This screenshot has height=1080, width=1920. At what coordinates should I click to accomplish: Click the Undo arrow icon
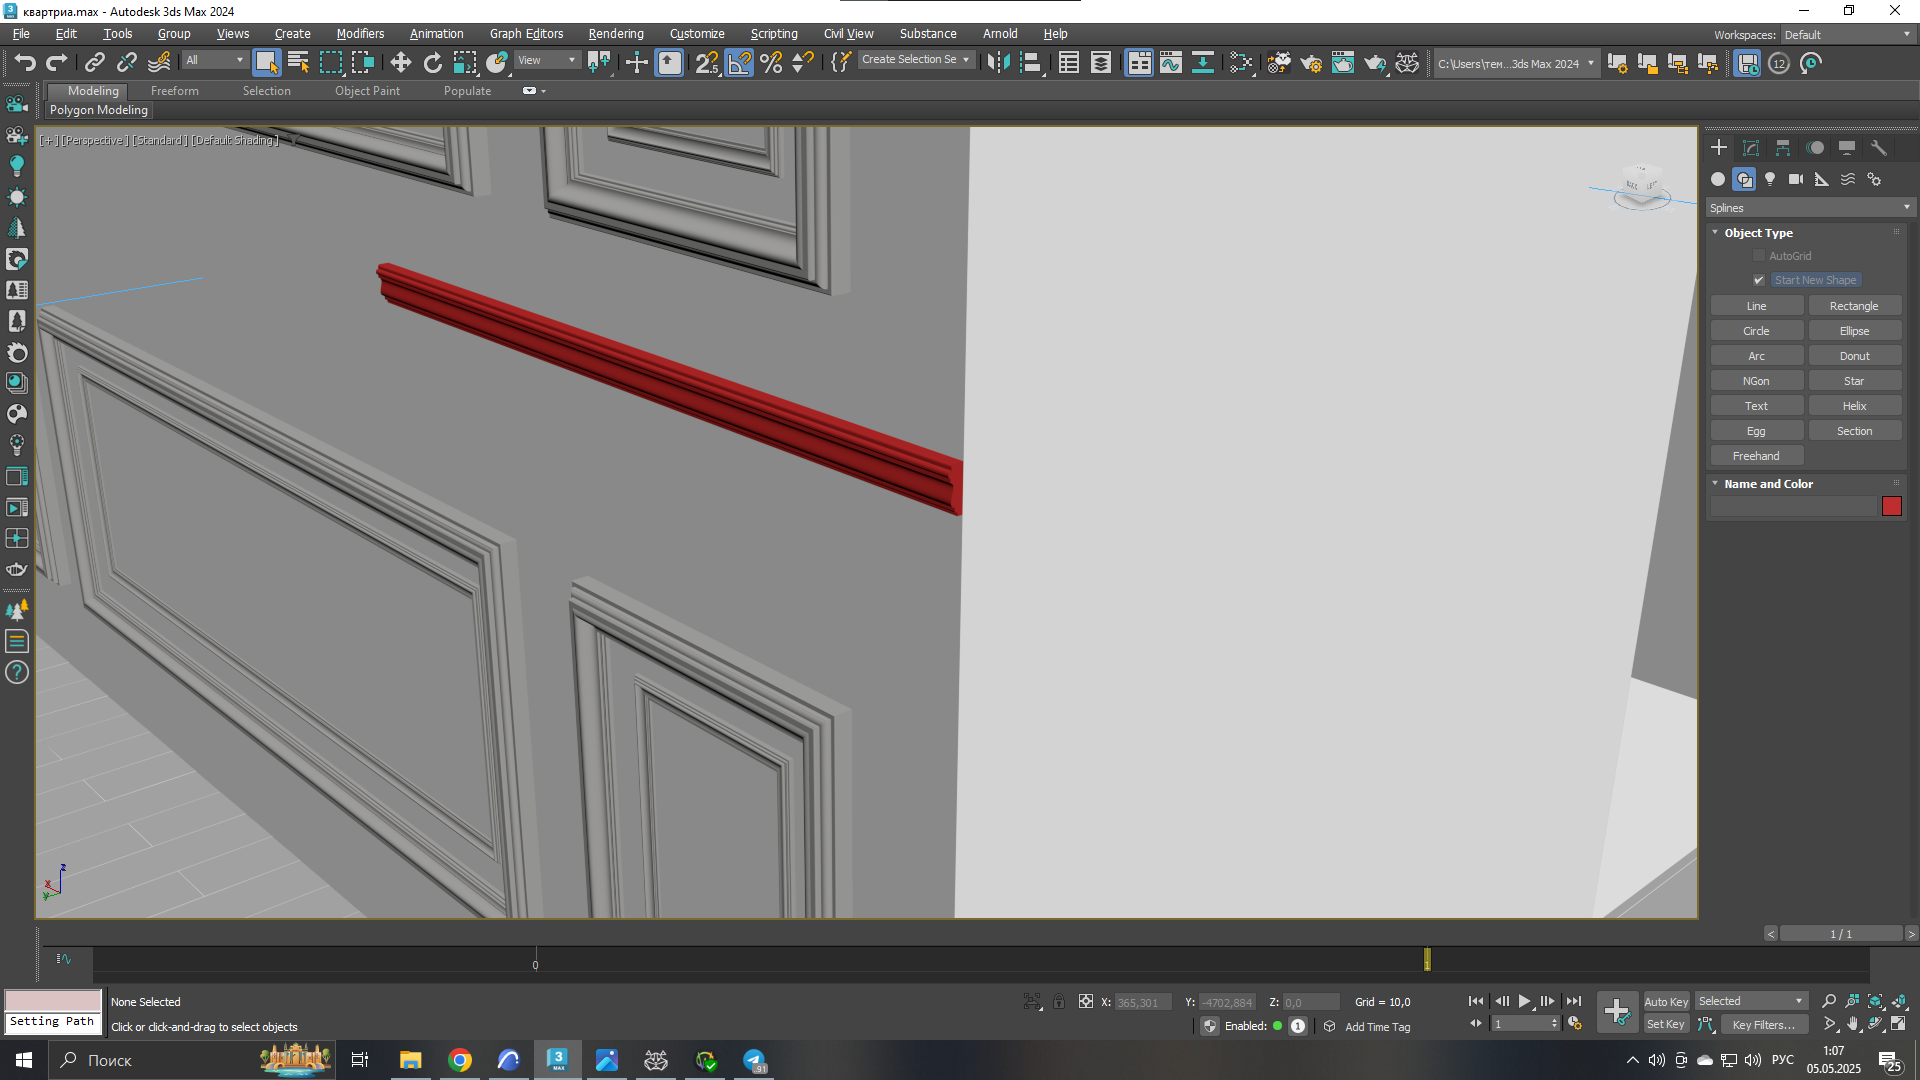point(25,63)
